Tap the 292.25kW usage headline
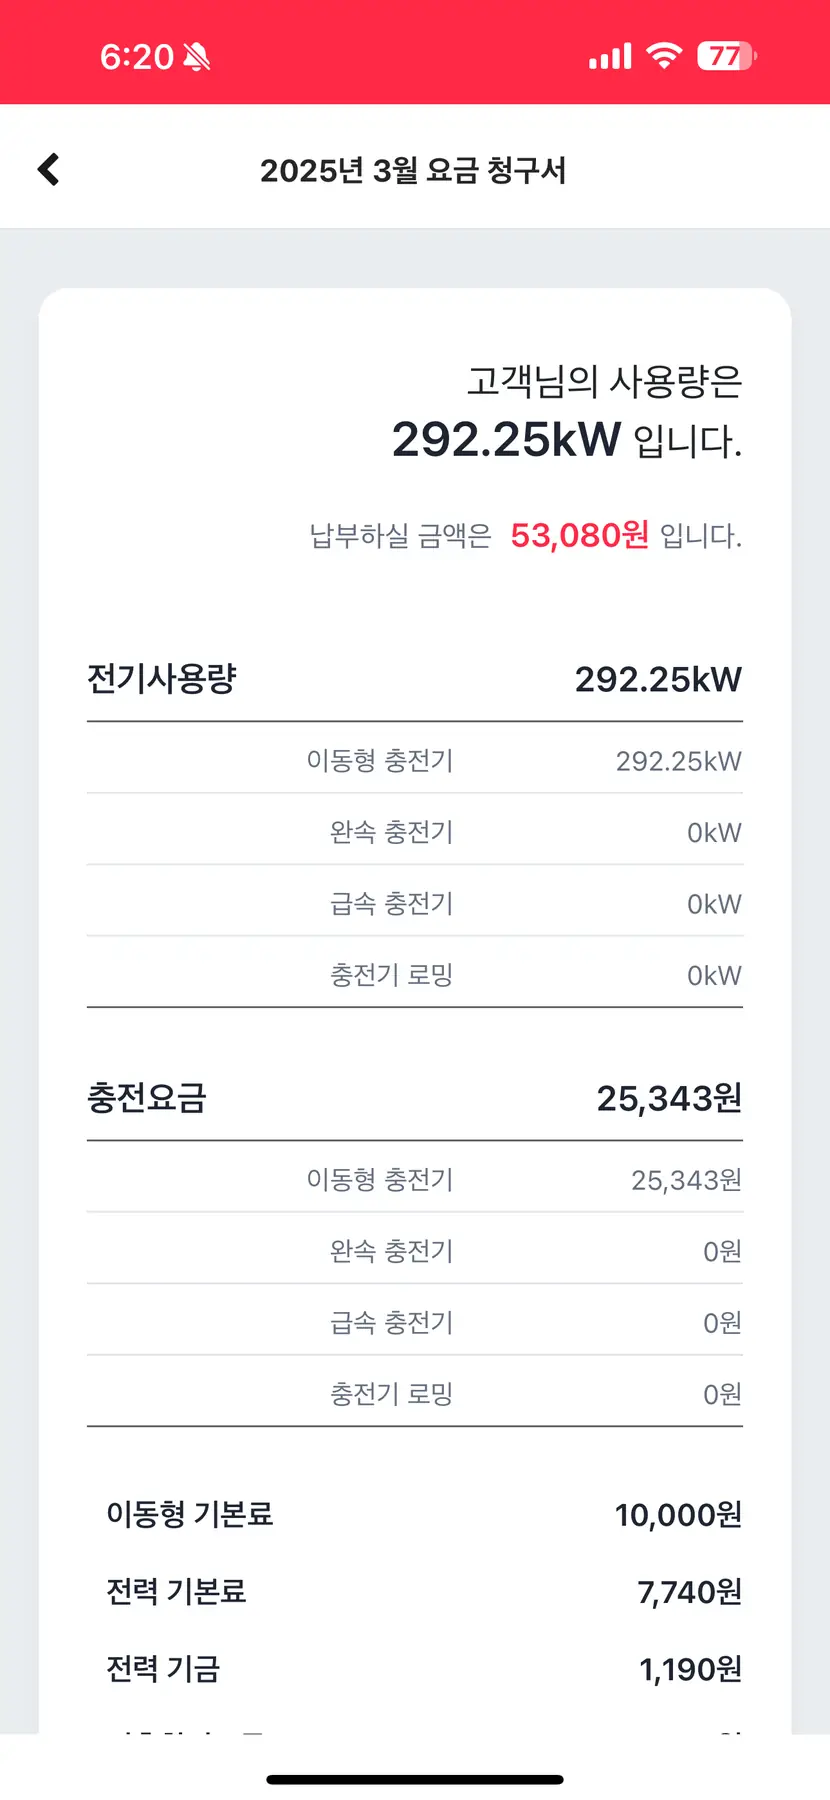The width and height of the screenshot is (830, 1800). pyautogui.click(x=506, y=439)
